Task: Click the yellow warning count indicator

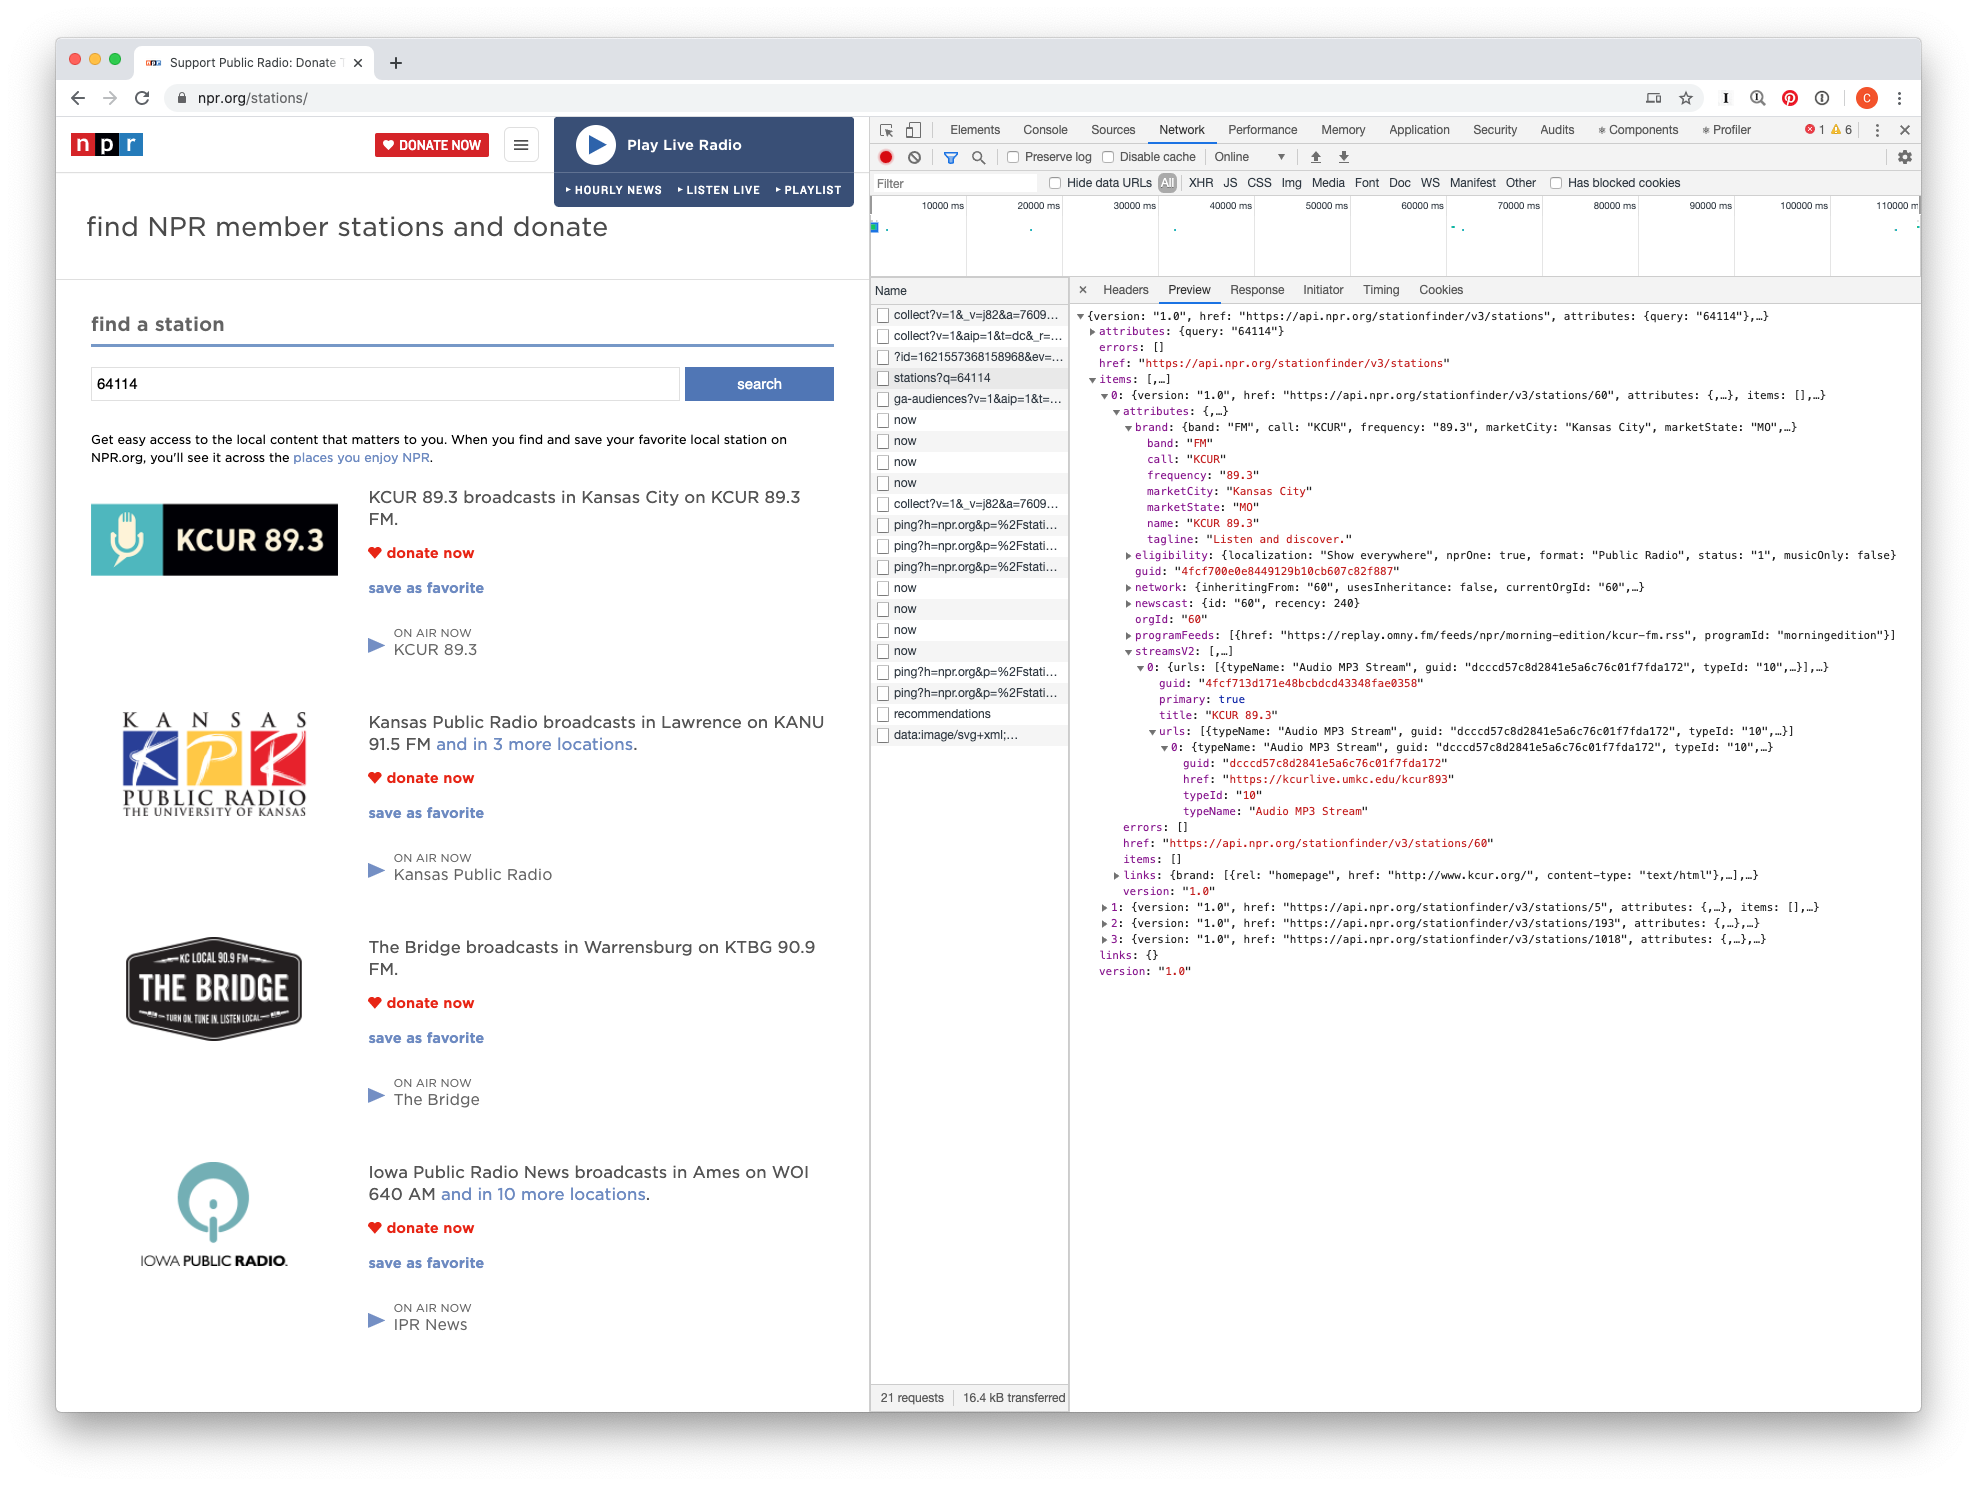Action: [1841, 130]
